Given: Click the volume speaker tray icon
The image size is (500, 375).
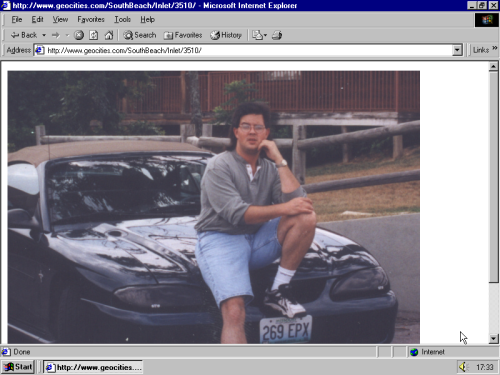Looking at the screenshot, I should point(463,367).
